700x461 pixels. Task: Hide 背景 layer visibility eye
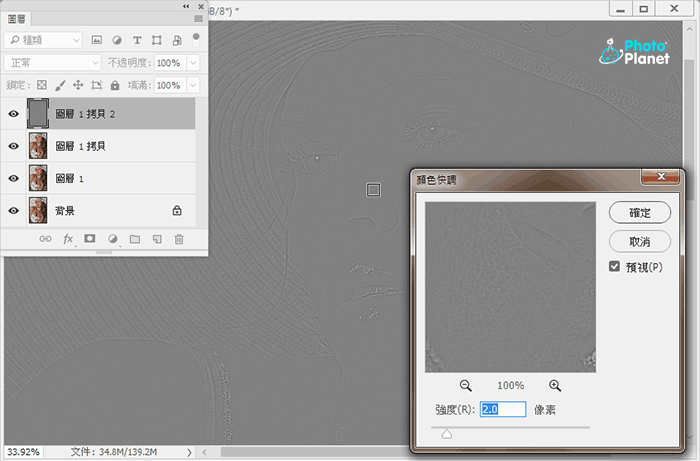pos(14,210)
